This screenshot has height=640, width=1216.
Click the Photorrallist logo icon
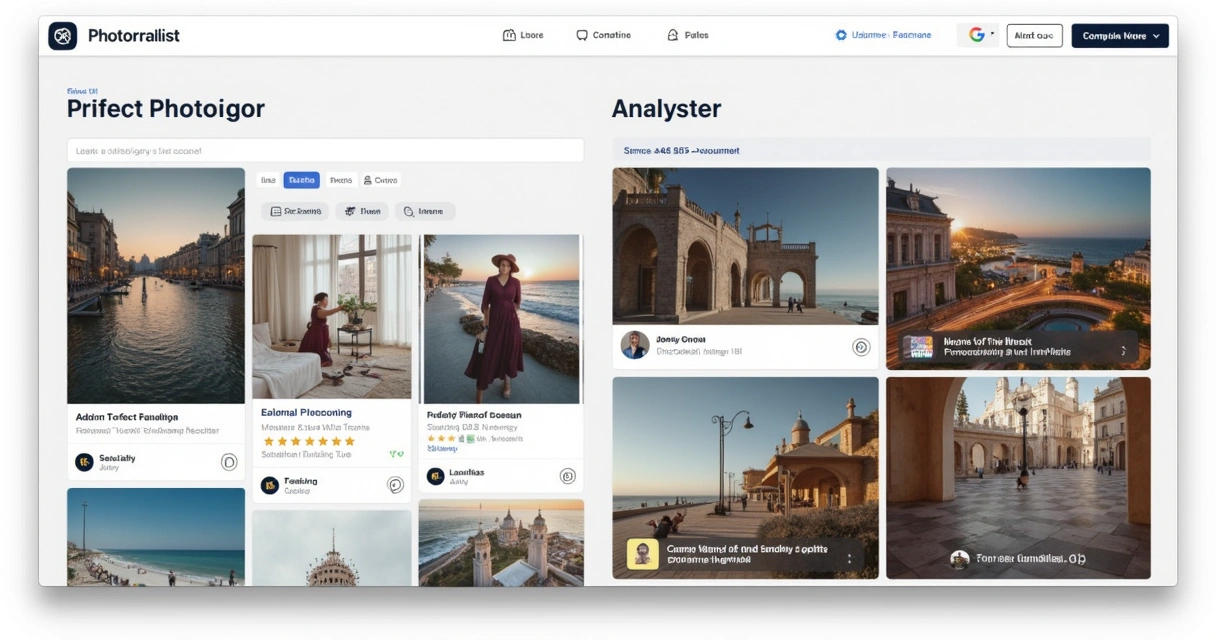pos(62,36)
